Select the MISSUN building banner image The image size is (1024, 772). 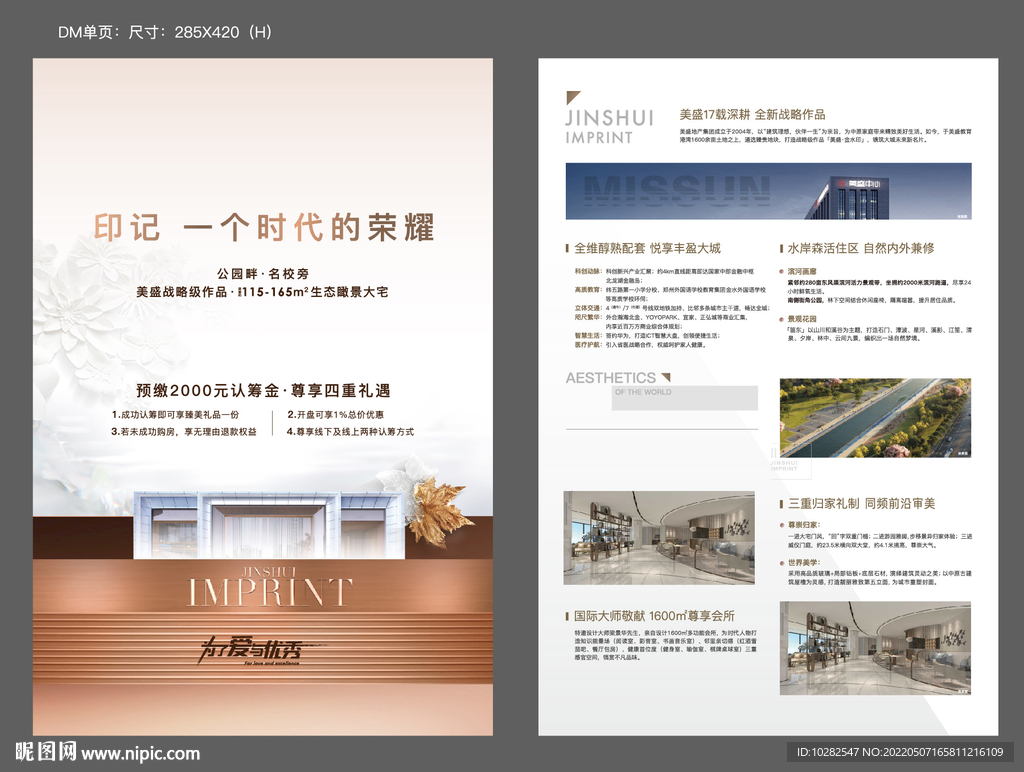coord(768,191)
